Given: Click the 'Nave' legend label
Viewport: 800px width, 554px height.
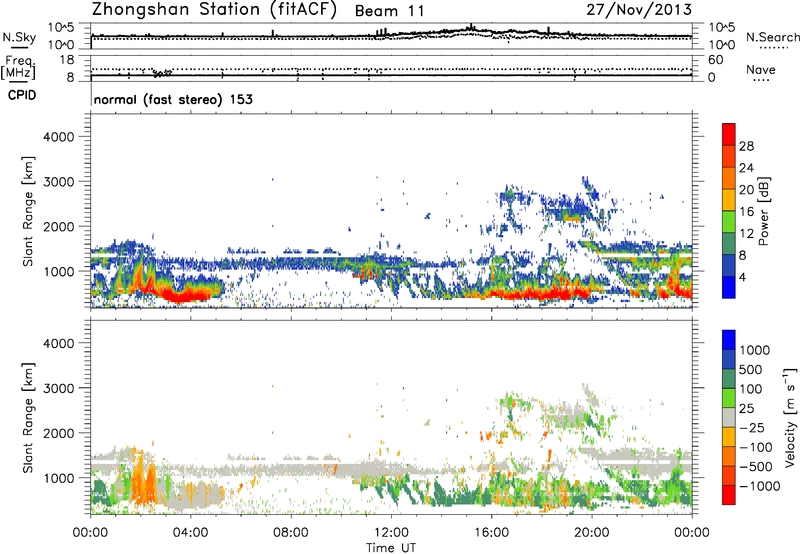Looking at the screenshot, I should (x=761, y=70).
